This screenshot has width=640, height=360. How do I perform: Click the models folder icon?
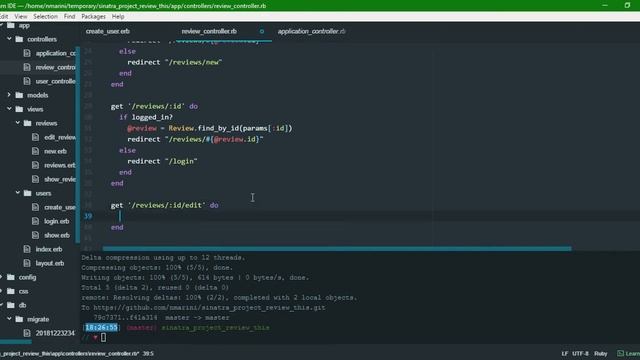tap(19, 95)
